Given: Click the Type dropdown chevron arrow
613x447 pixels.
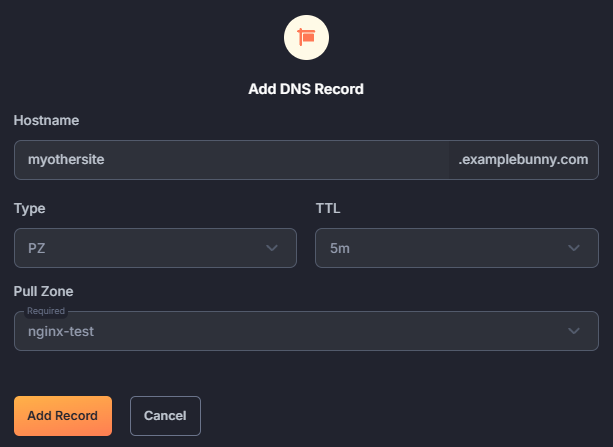Looking at the screenshot, I should (x=272, y=248).
